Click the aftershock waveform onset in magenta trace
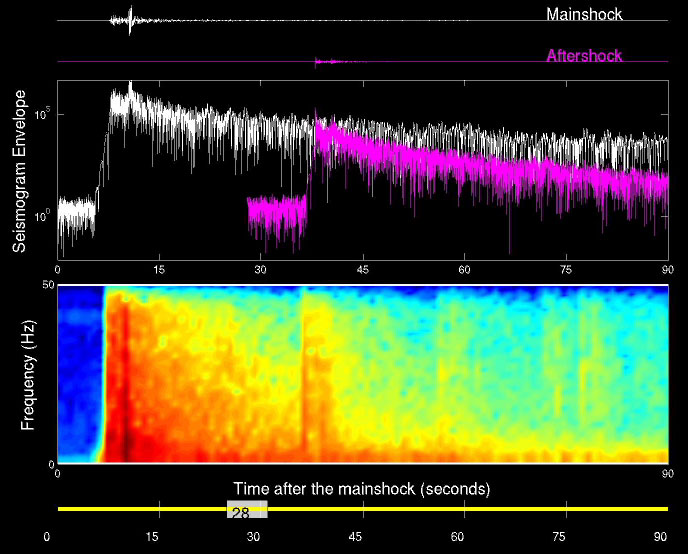Viewport: 688px width, 554px height. (316, 62)
